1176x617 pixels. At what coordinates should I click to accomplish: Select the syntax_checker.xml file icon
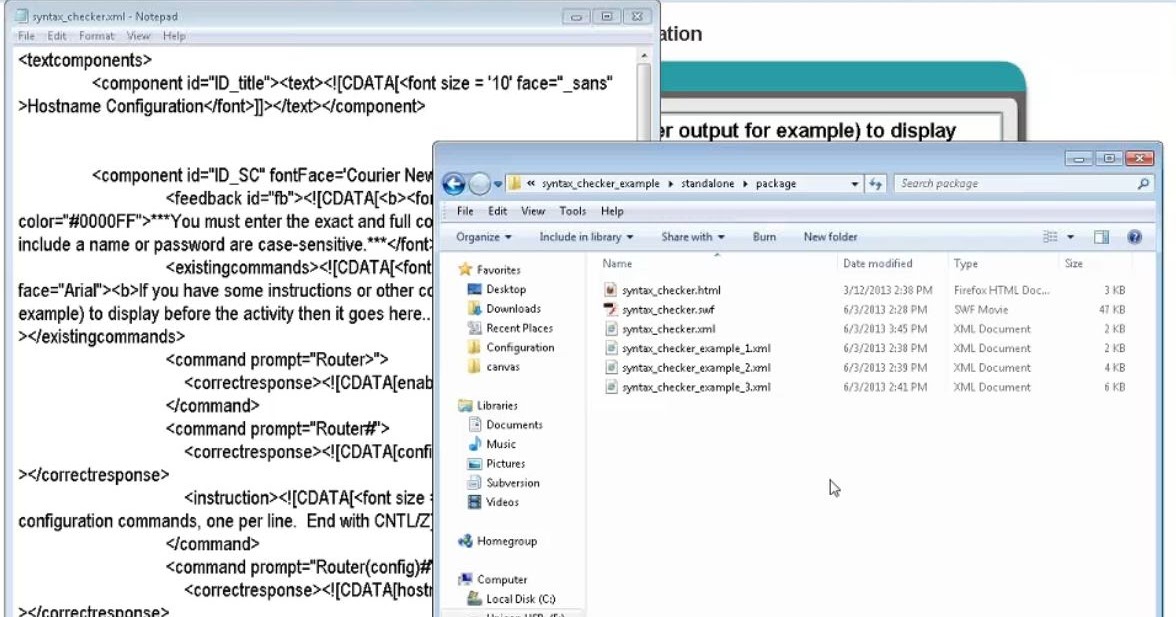coord(610,329)
